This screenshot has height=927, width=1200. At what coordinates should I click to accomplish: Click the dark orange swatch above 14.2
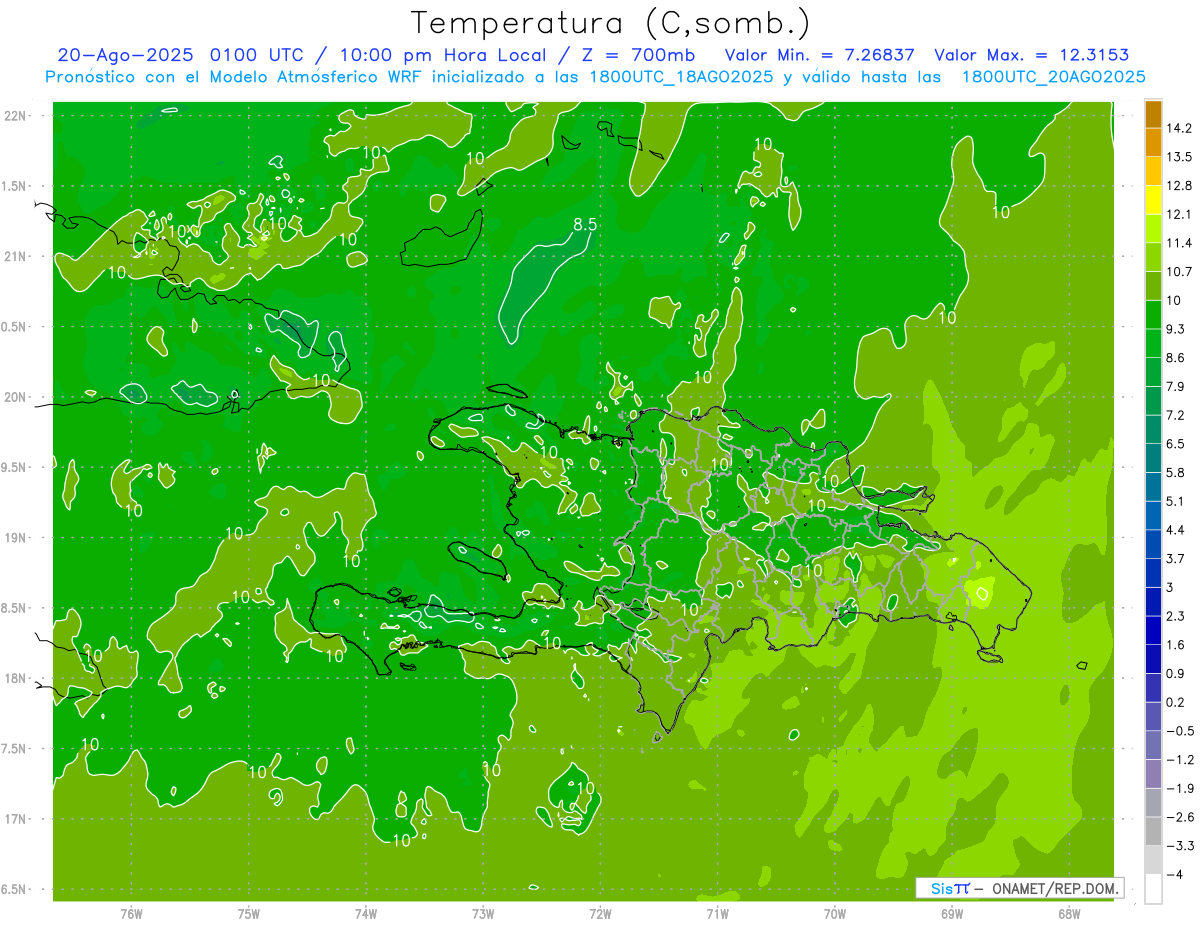coord(1153,114)
